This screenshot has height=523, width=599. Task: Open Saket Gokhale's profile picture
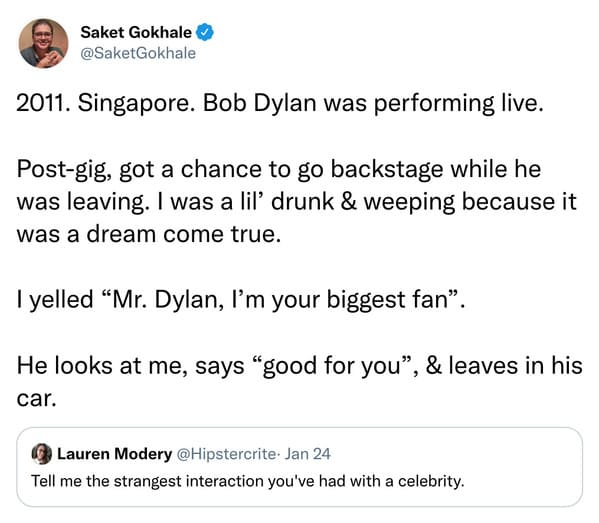[x=43, y=43]
